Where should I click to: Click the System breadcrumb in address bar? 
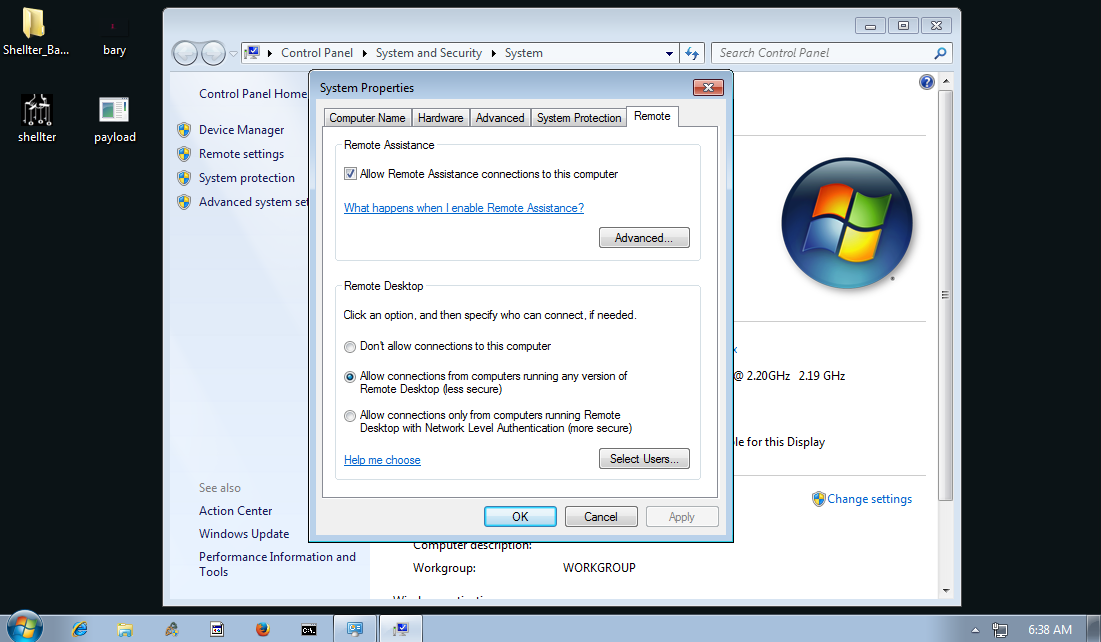click(523, 53)
